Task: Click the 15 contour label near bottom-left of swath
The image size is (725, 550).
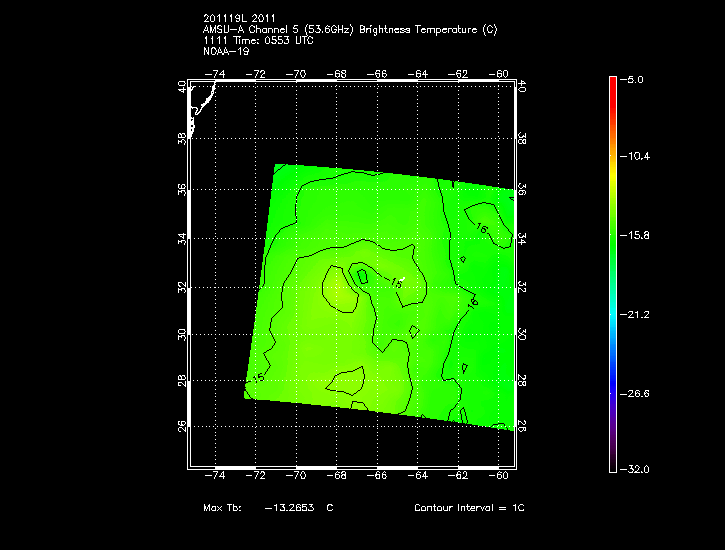Action: [x=258, y=378]
